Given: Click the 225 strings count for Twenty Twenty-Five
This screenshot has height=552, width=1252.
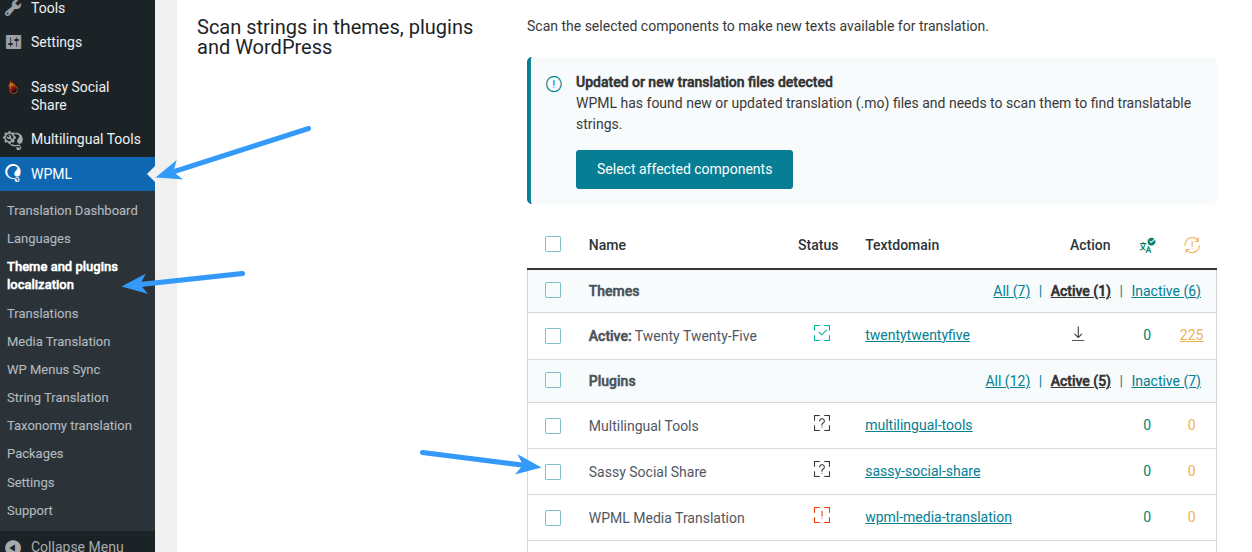Looking at the screenshot, I should (x=1191, y=335).
